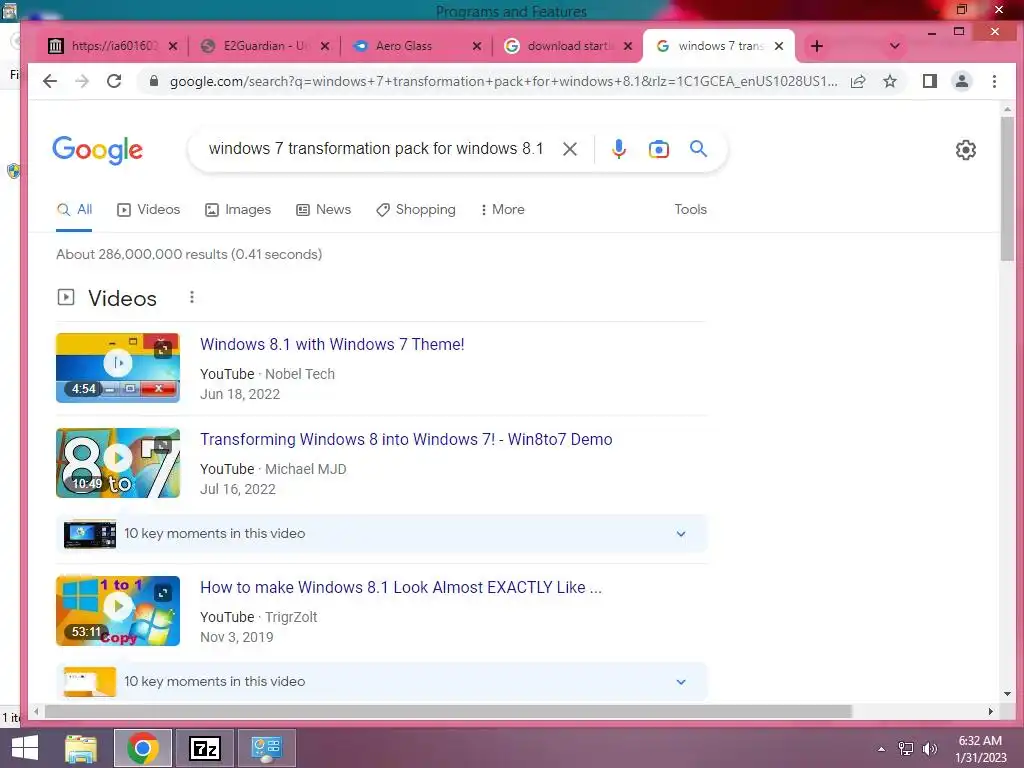Close the download starting tab
The height and width of the screenshot is (768, 1024).
point(628,46)
